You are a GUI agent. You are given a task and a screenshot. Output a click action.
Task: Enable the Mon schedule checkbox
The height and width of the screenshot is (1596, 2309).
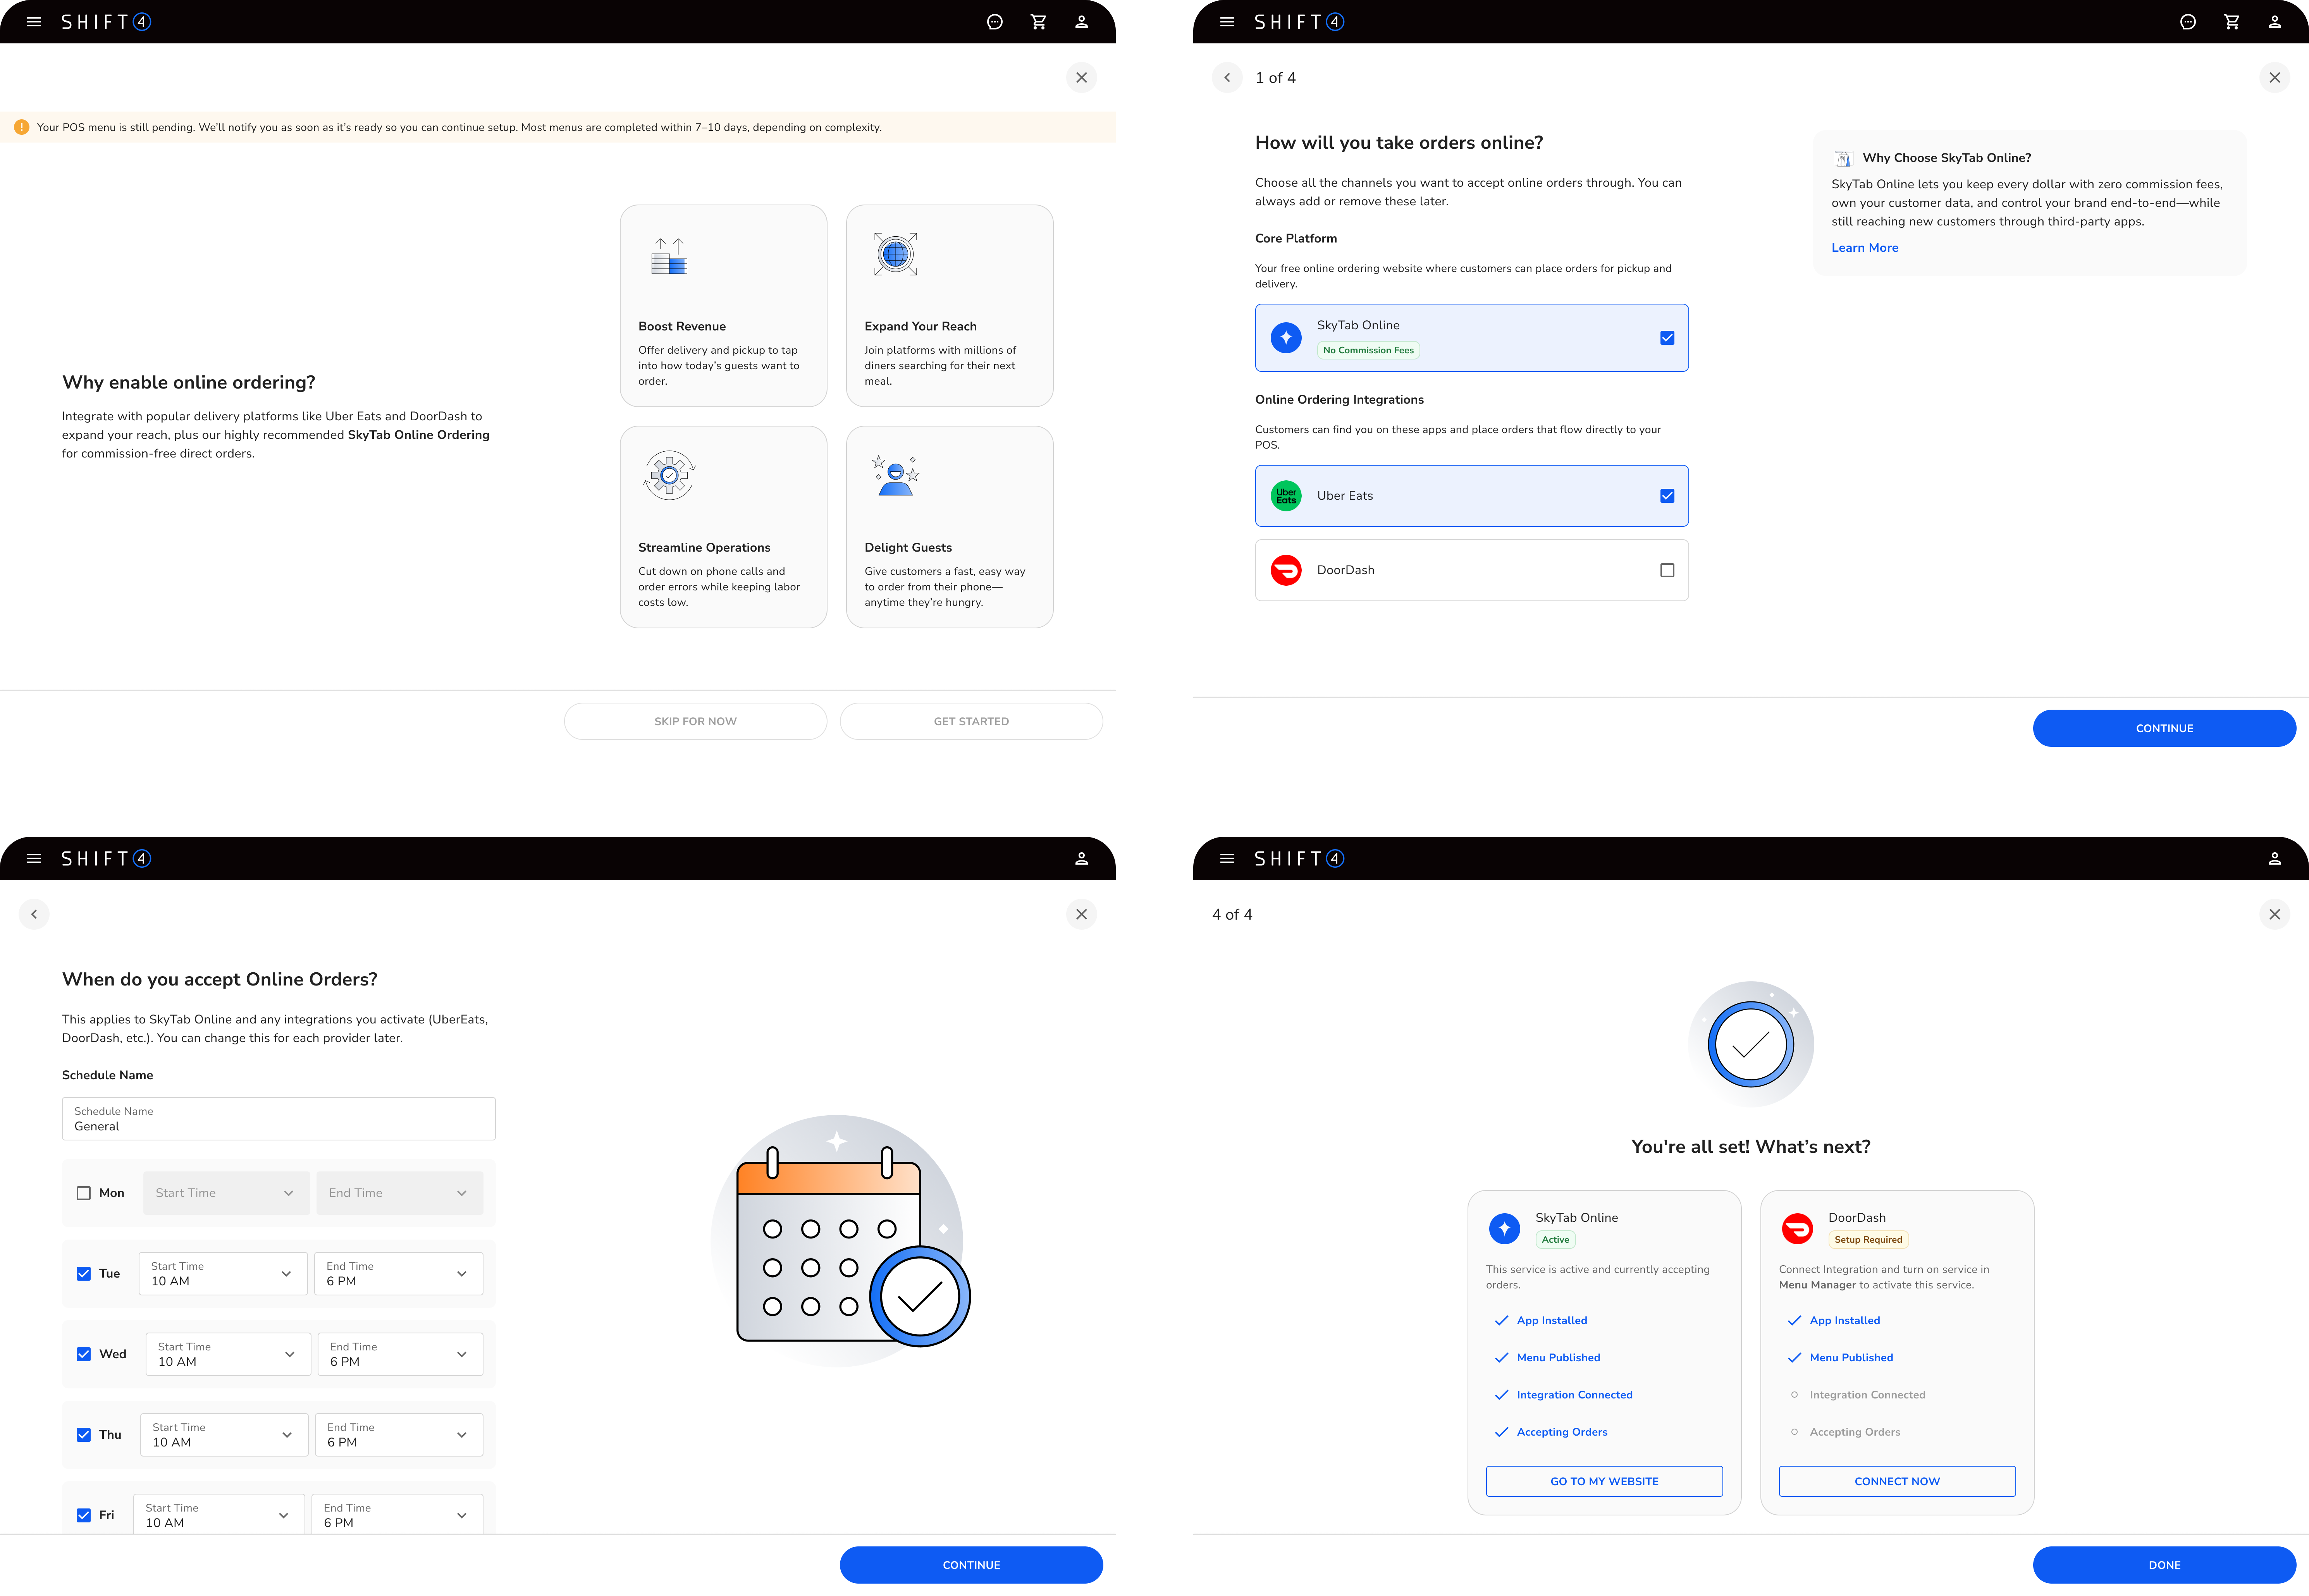click(x=84, y=1193)
